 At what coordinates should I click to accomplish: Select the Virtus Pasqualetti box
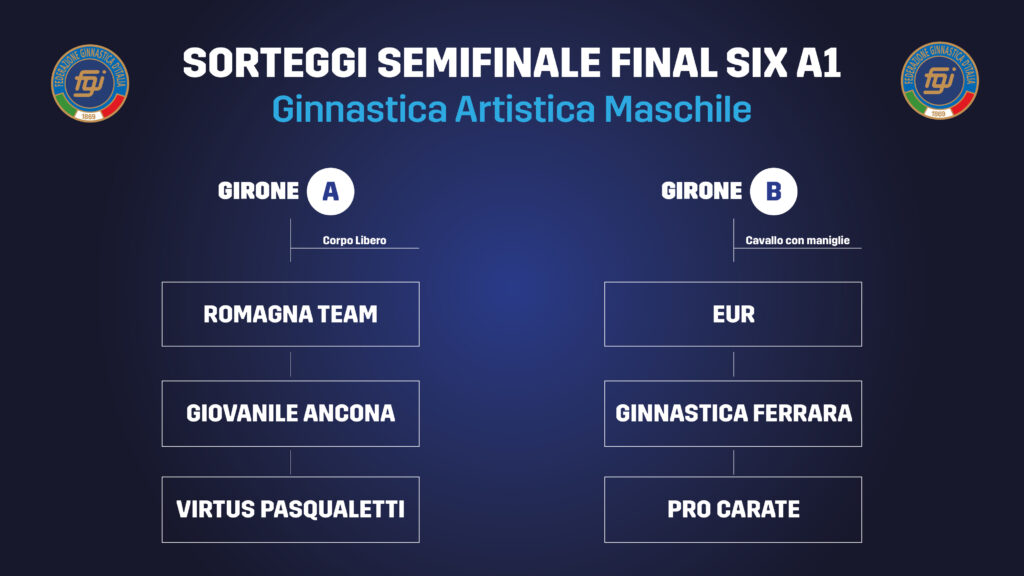coord(291,509)
